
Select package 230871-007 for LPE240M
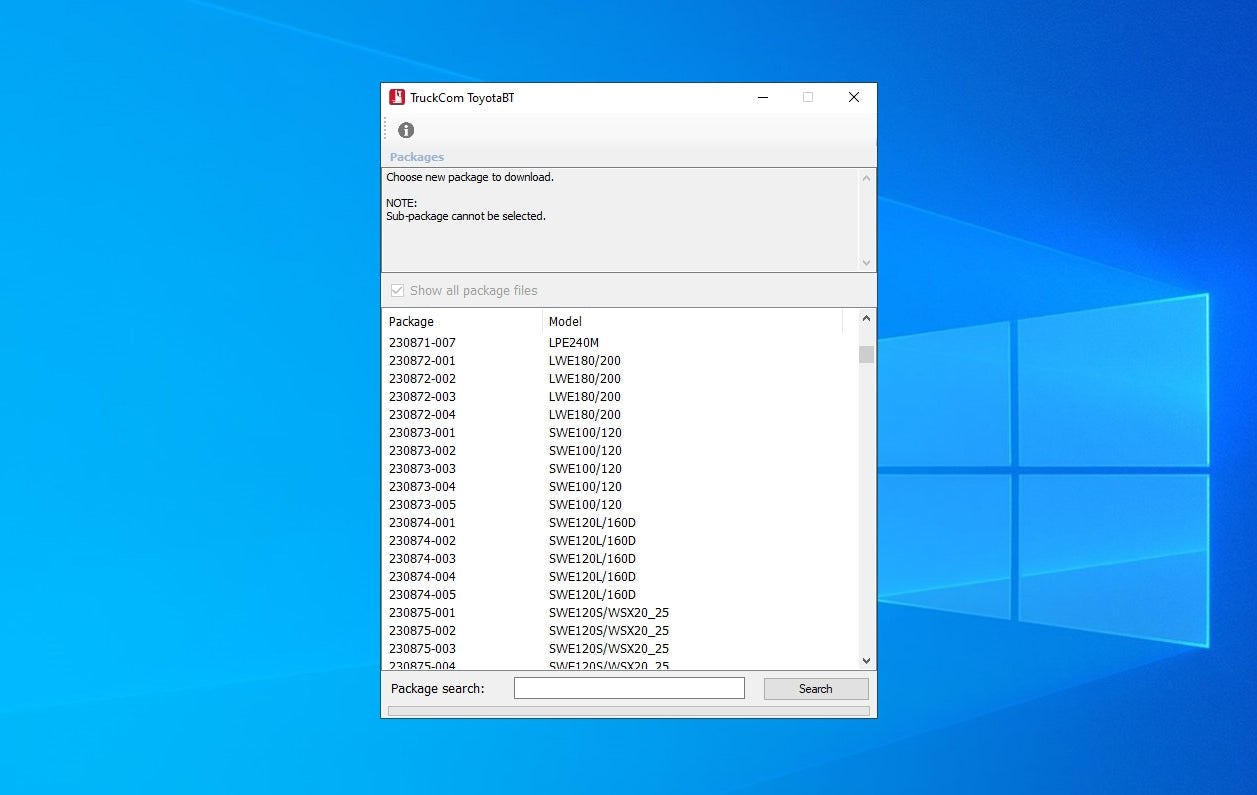point(422,343)
